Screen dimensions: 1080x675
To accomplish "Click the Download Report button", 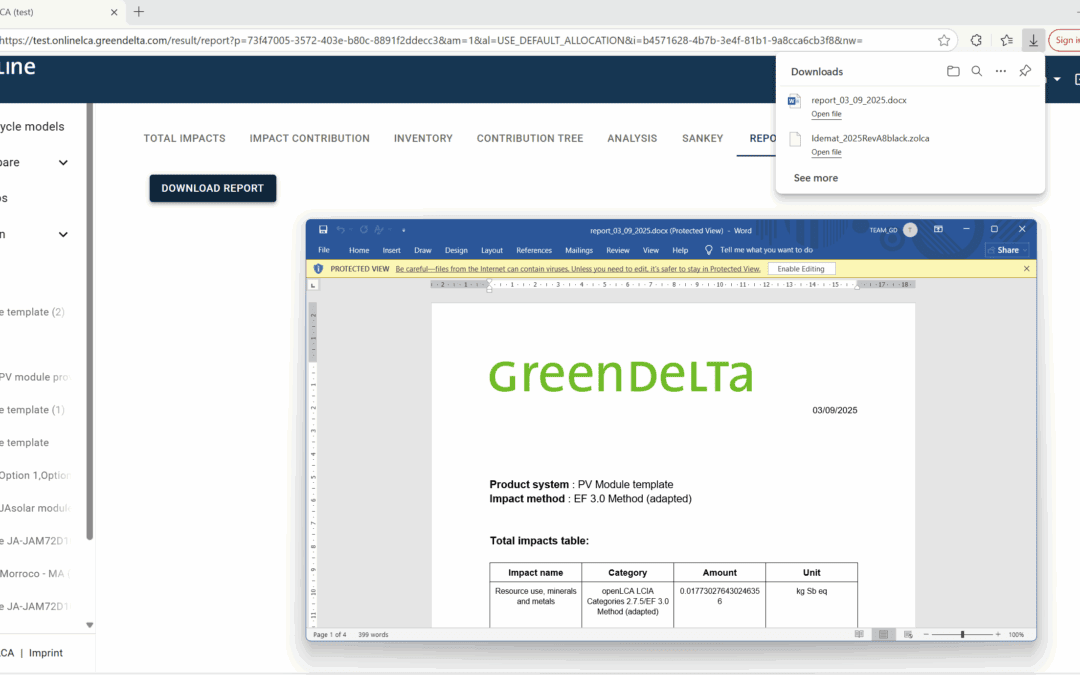I will point(212,188).
